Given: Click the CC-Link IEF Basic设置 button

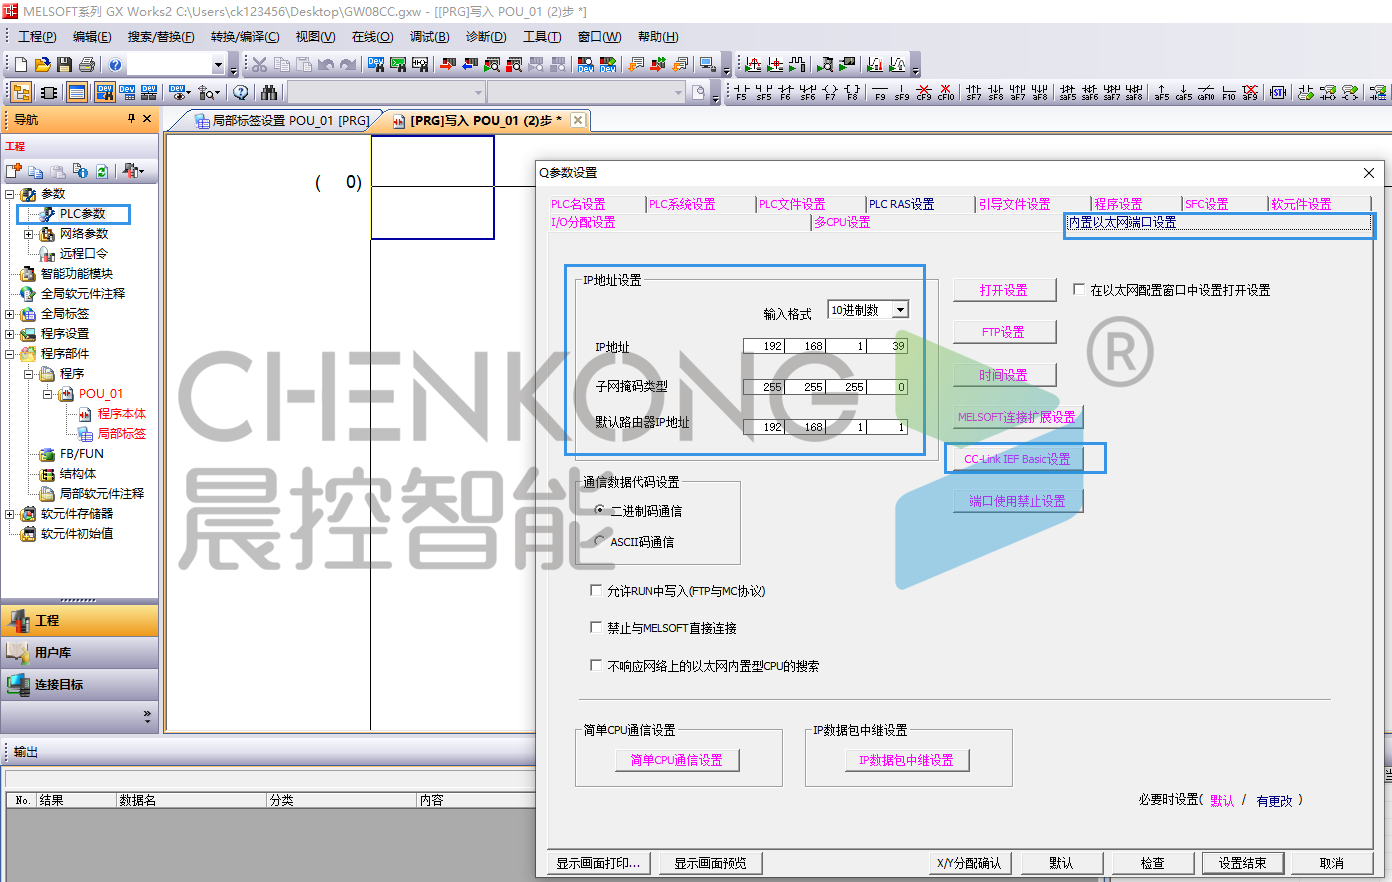Looking at the screenshot, I should (1017, 459).
